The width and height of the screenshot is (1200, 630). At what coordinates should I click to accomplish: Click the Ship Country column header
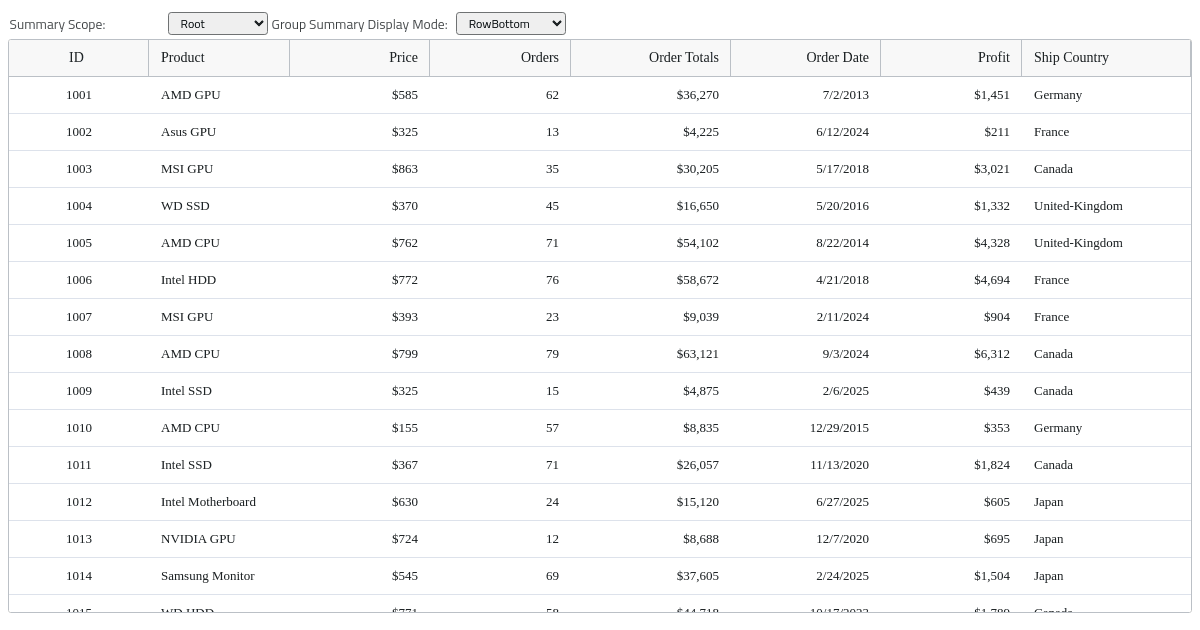[1106, 58]
